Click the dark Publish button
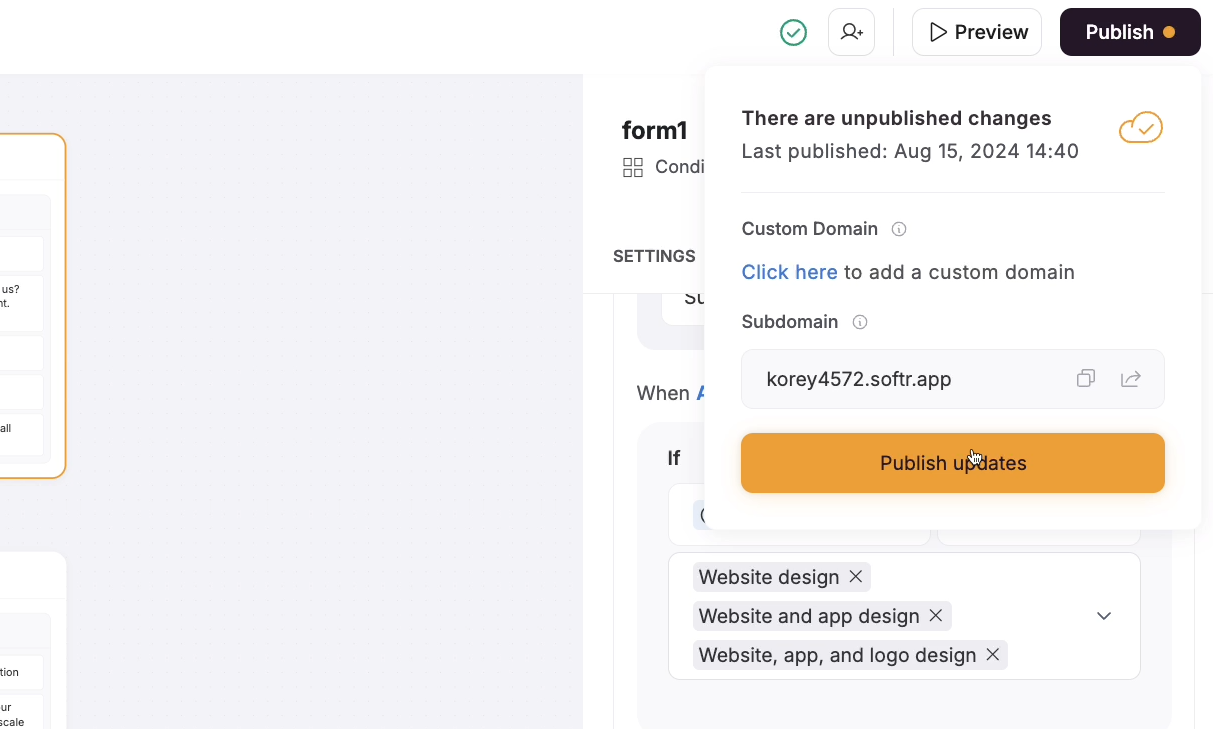1213x729 pixels. [x=1130, y=32]
